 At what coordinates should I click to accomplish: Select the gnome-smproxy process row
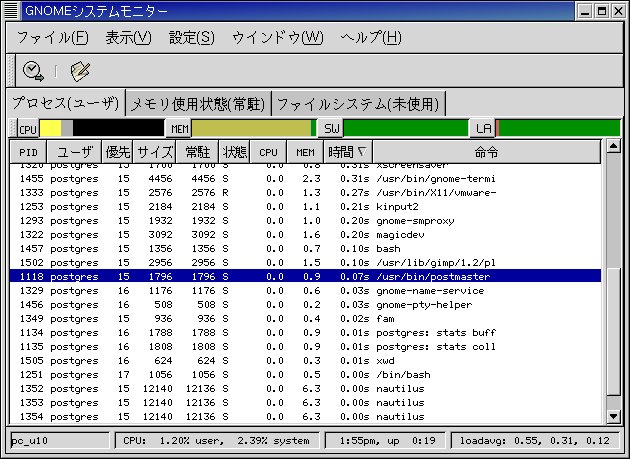coord(305,221)
